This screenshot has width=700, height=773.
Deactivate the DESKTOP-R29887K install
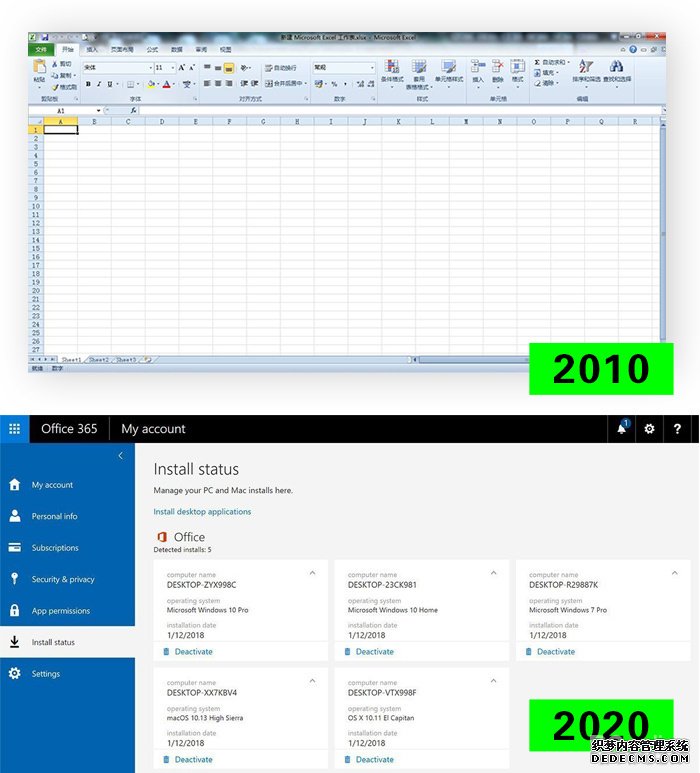click(550, 652)
